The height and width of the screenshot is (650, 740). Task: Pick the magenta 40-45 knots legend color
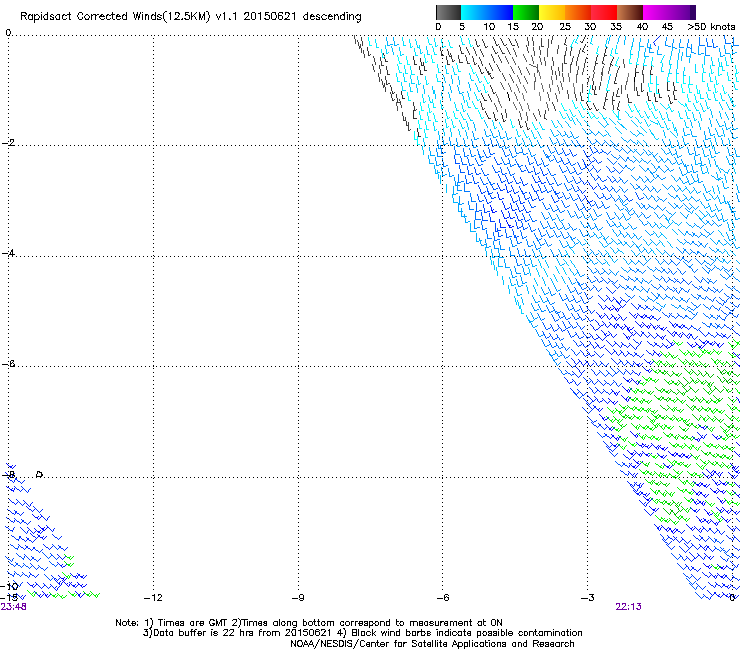click(656, 12)
